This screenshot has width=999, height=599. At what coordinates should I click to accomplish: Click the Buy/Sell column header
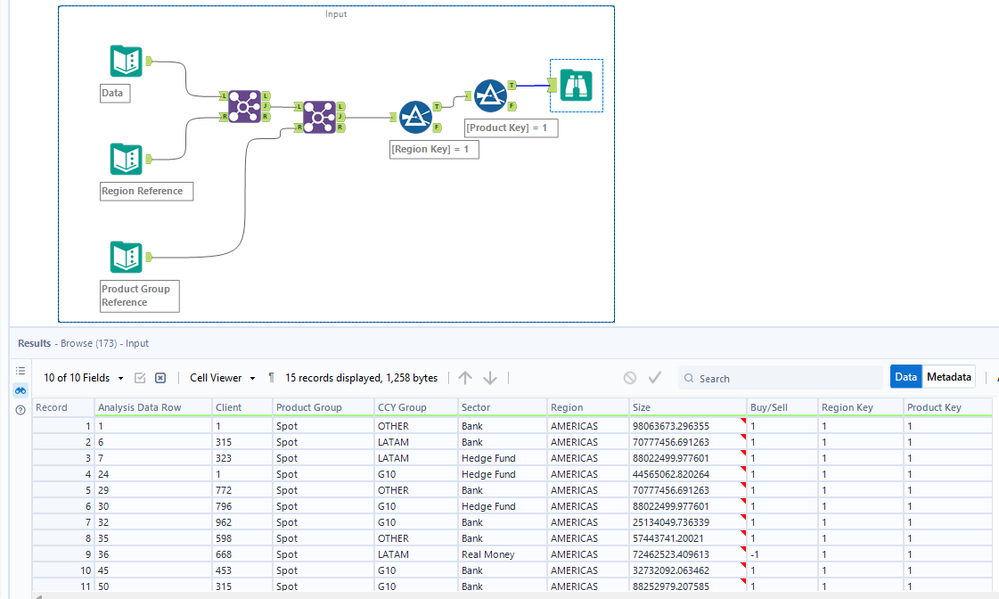[x=782, y=407]
